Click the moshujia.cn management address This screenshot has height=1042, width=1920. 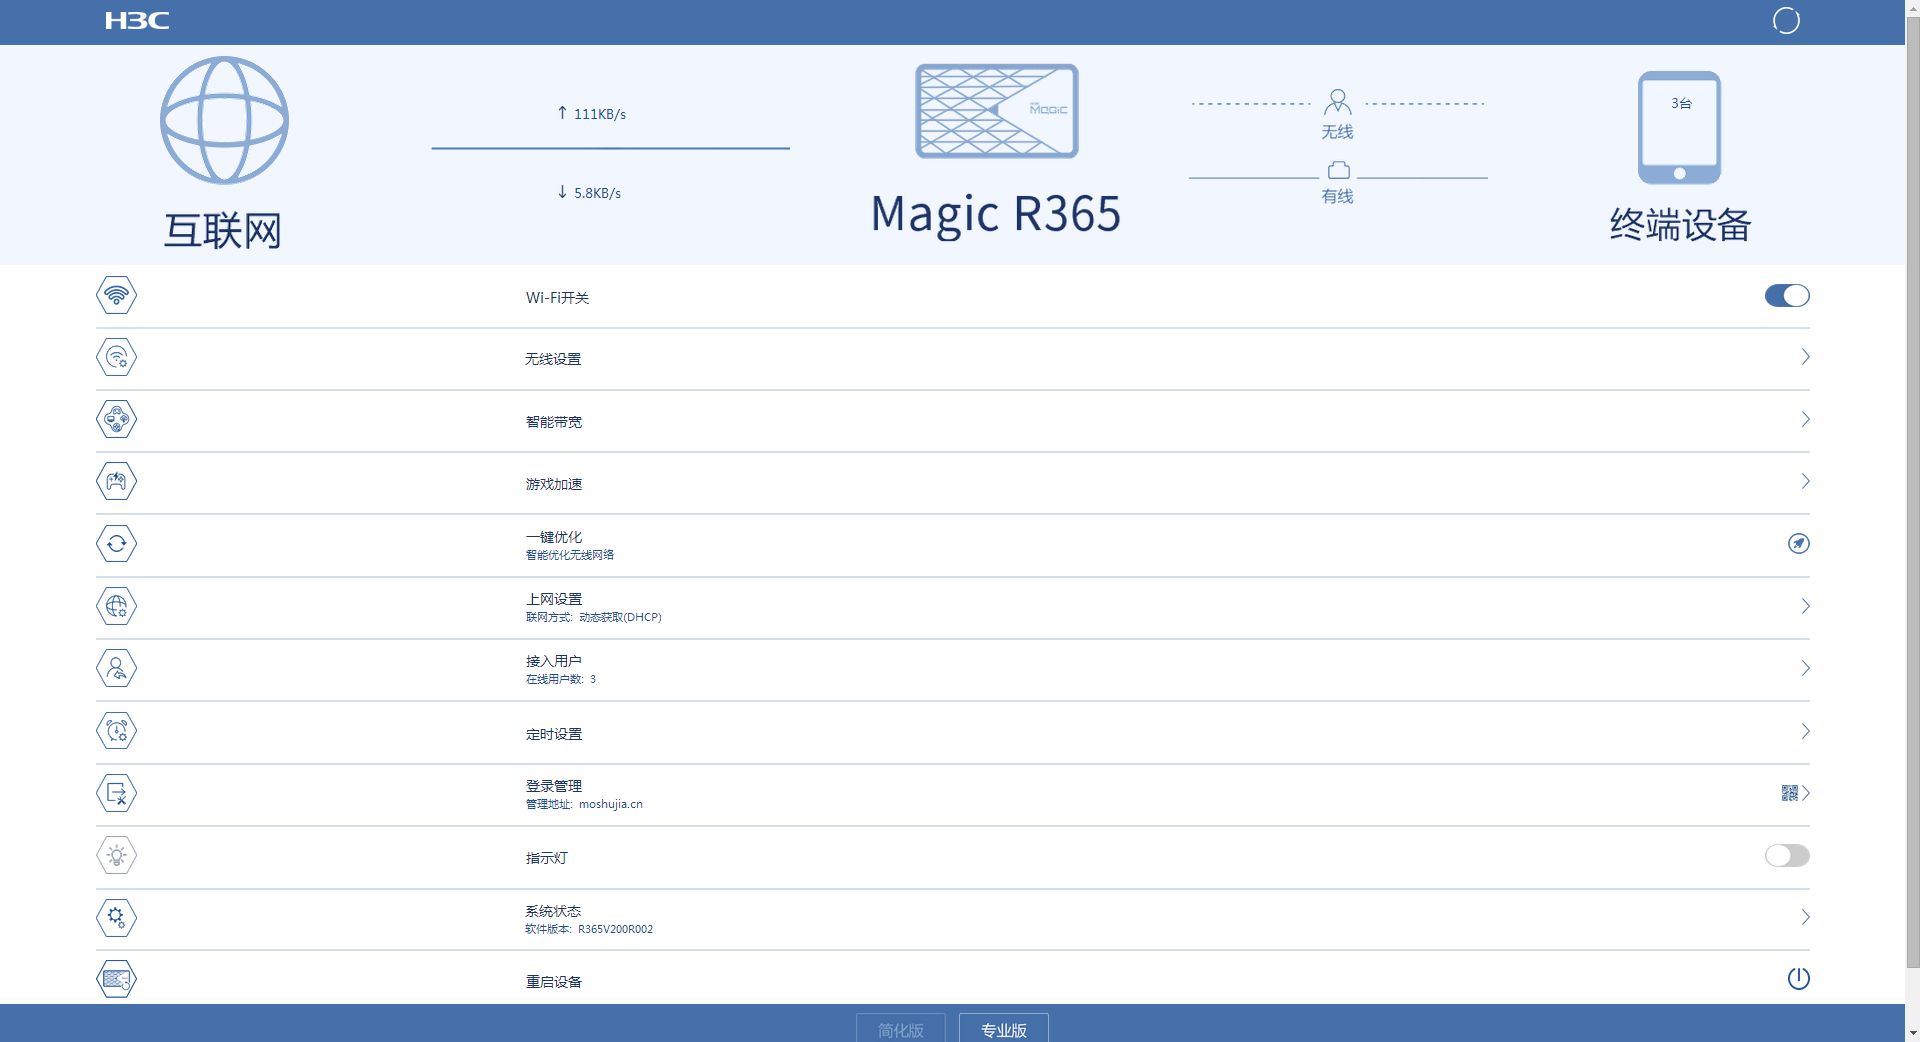[611, 804]
